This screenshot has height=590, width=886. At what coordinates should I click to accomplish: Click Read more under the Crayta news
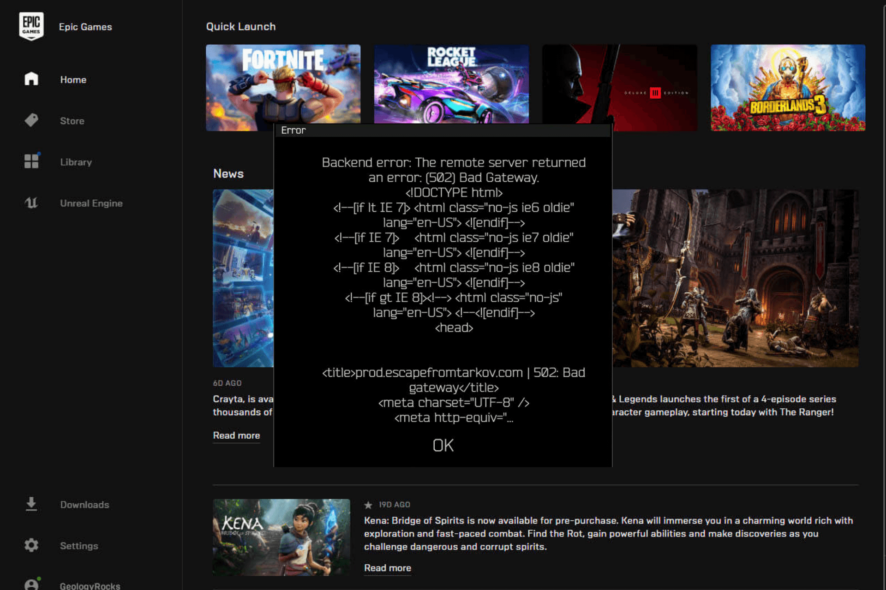coord(236,436)
